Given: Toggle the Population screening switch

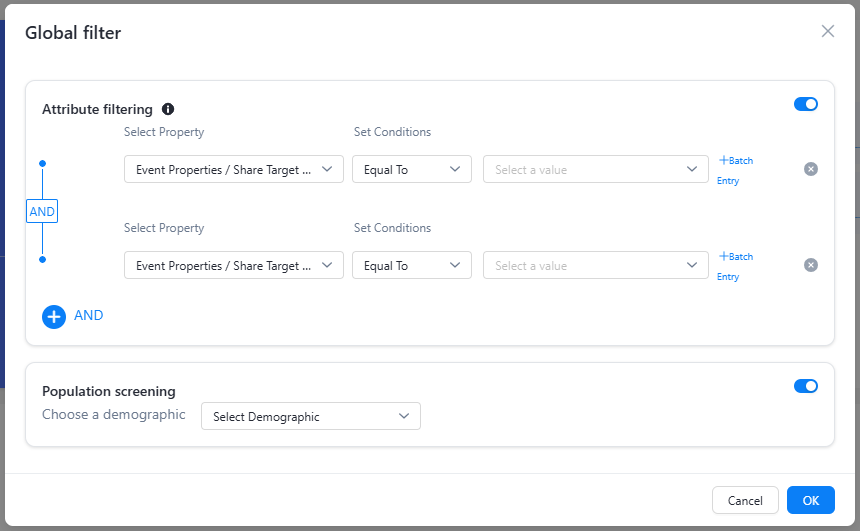Looking at the screenshot, I should tap(805, 386).
